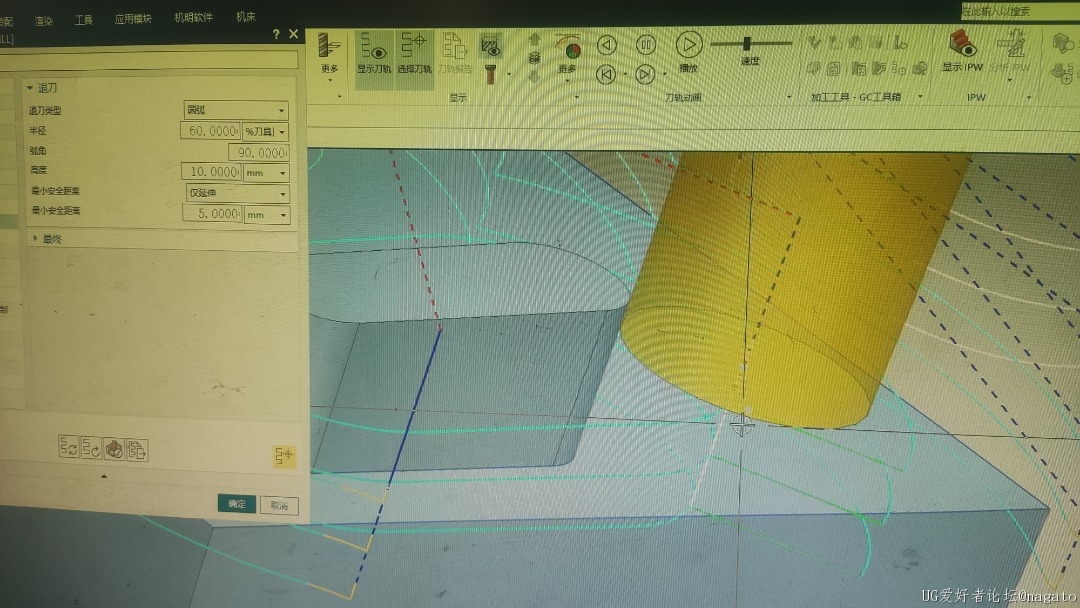Collapse dialog using small up arrow at bottom
The height and width of the screenshot is (608, 1080).
(x=104, y=476)
